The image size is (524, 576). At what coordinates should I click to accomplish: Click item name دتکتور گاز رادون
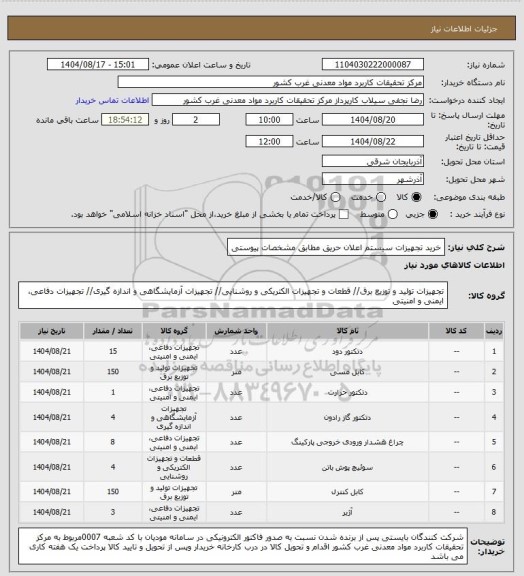coord(347,418)
